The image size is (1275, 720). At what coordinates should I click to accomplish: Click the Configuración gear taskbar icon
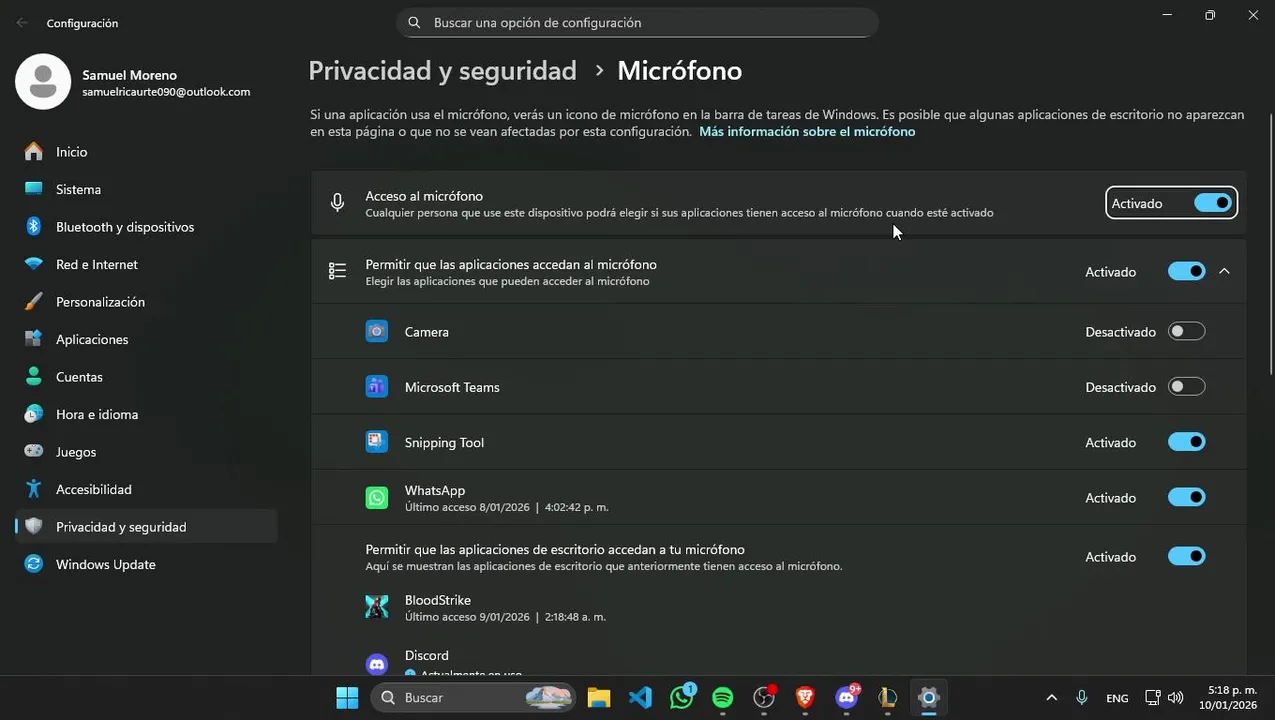coord(929,697)
